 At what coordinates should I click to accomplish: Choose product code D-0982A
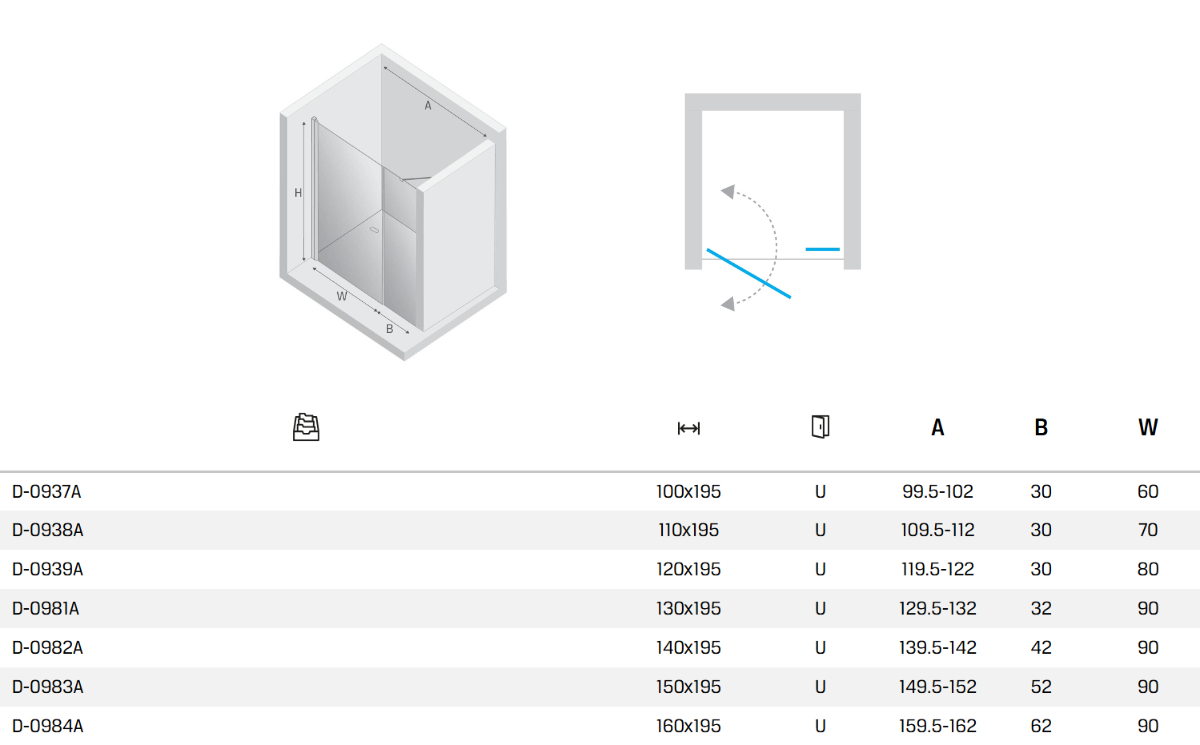47,647
